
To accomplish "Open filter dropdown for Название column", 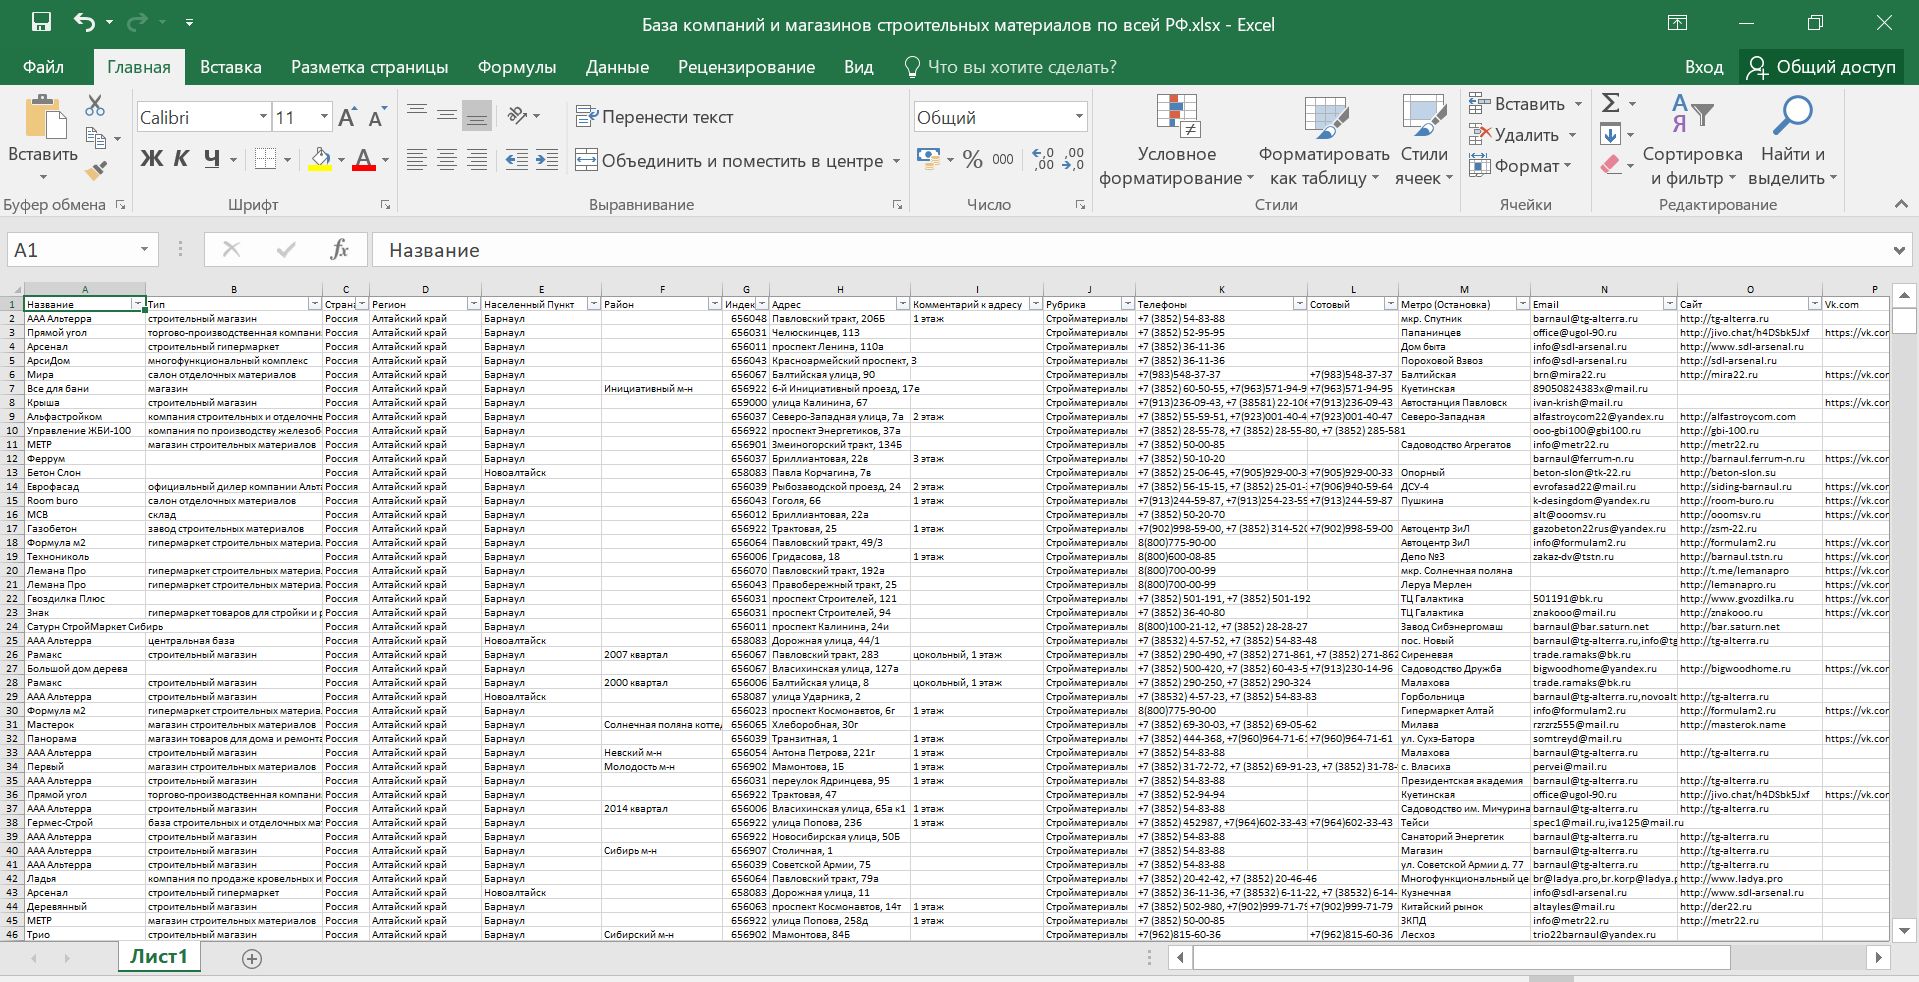I will pos(137,304).
